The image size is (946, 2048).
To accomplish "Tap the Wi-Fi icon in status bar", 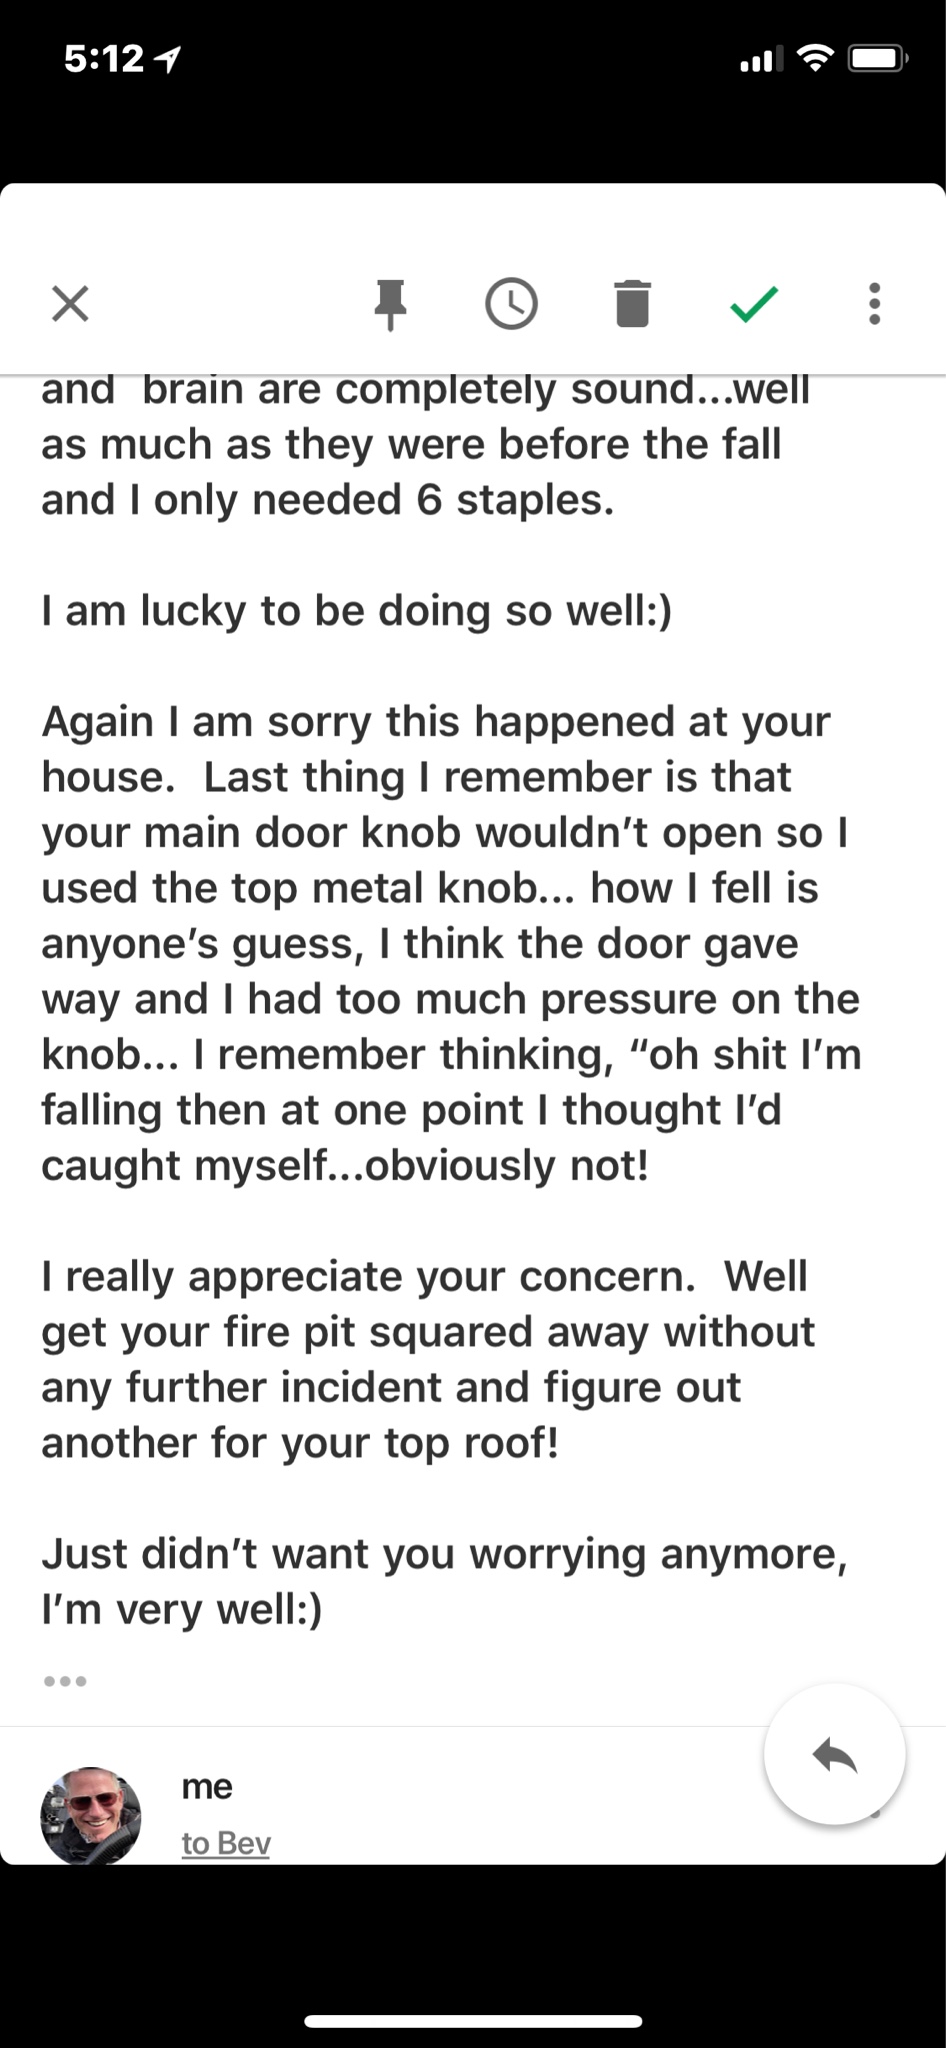I will pos(816,60).
